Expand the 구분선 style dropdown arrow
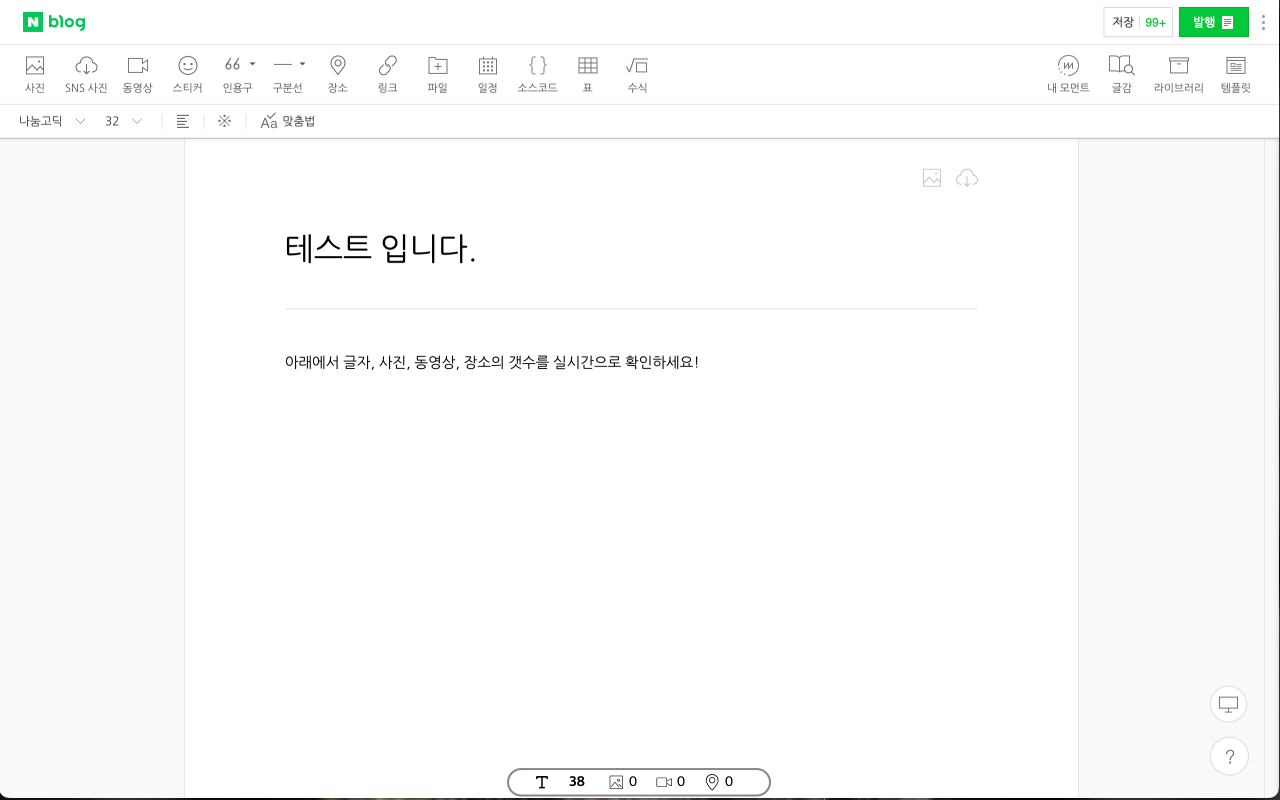This screenshot has width=1280, height=800. 302,64
